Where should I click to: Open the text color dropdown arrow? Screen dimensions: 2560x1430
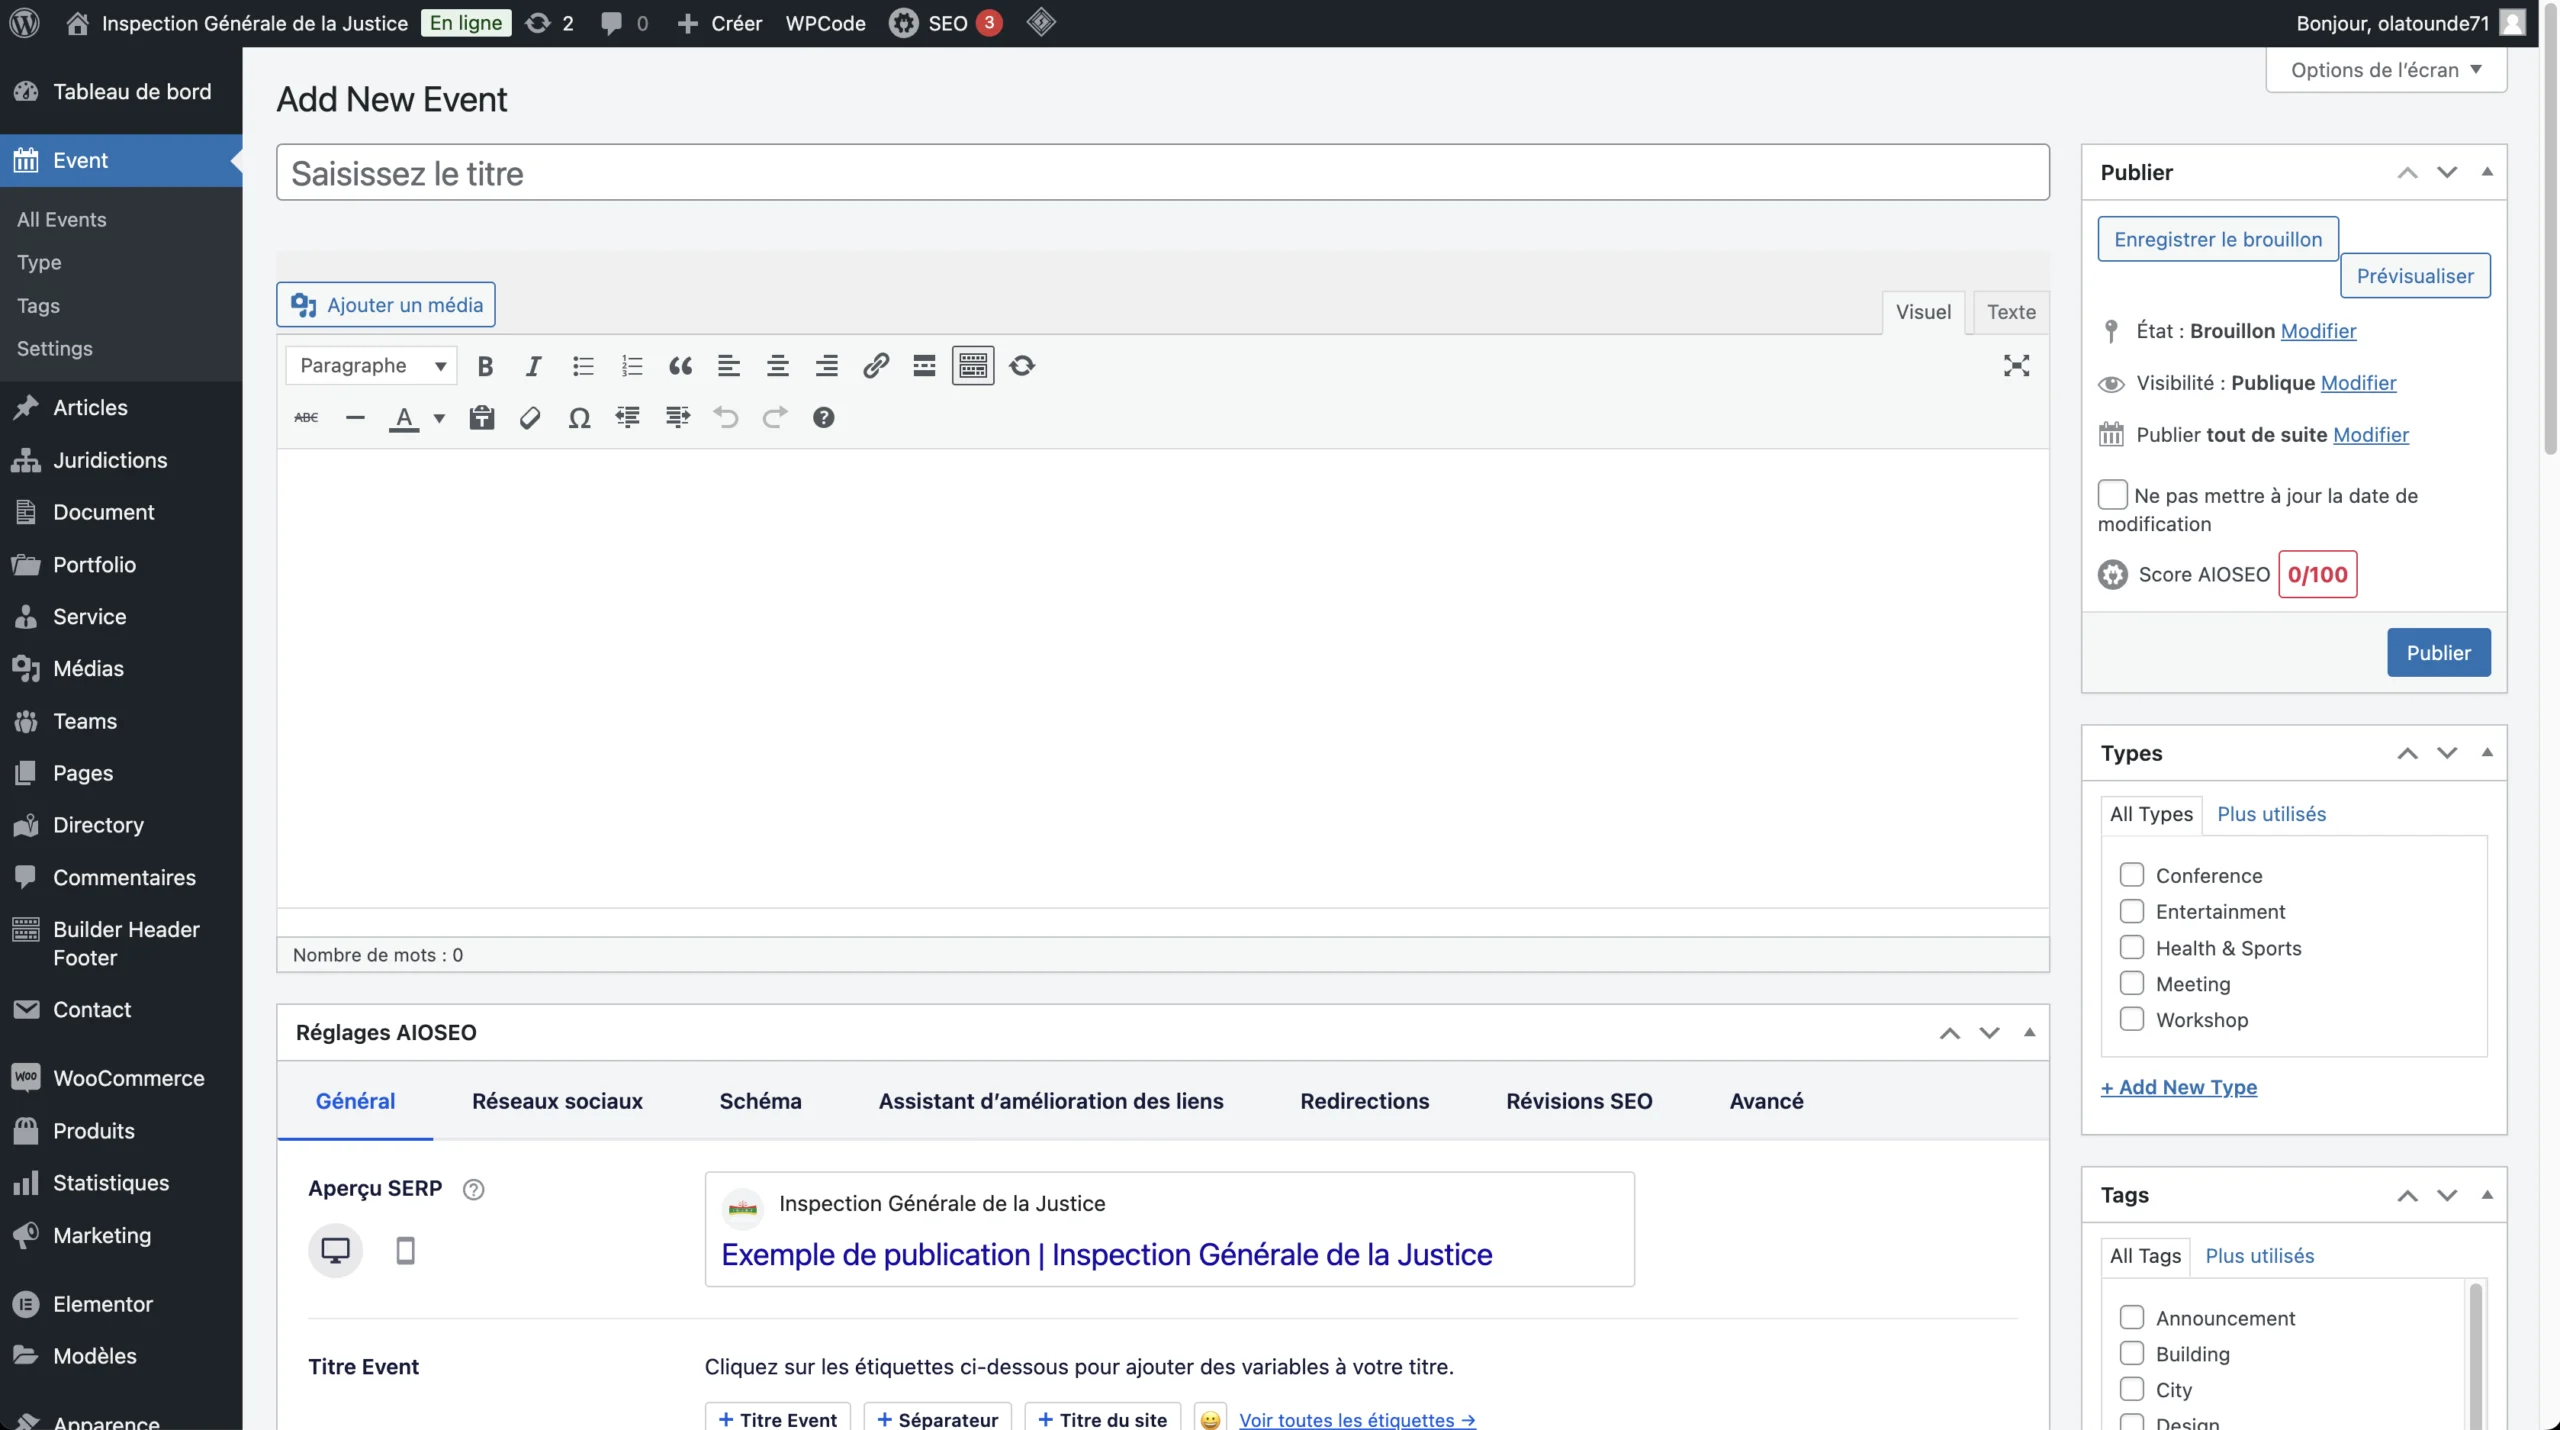pyautogui.click(x=439, y=418)
